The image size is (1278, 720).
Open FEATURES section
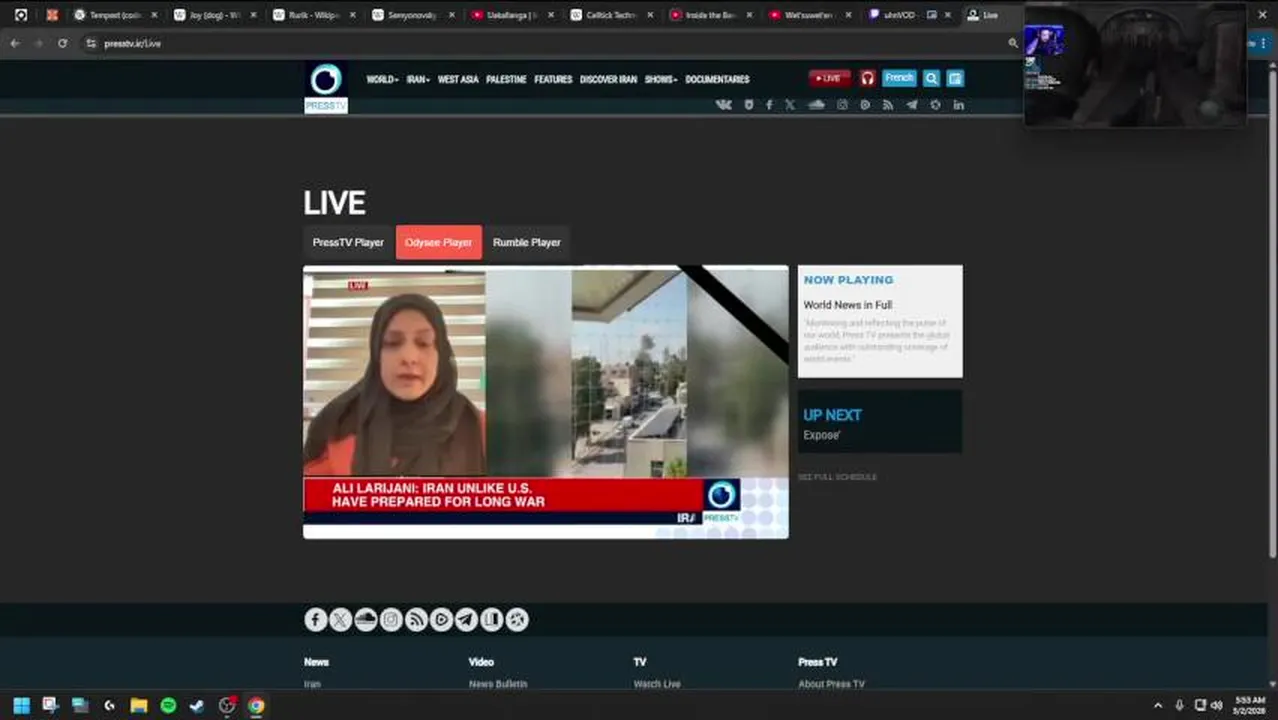point(553,79)
